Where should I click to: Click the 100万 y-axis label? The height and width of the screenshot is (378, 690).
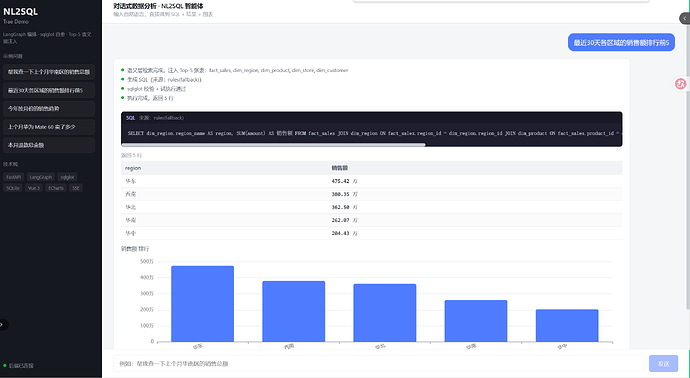coord(147,326)
